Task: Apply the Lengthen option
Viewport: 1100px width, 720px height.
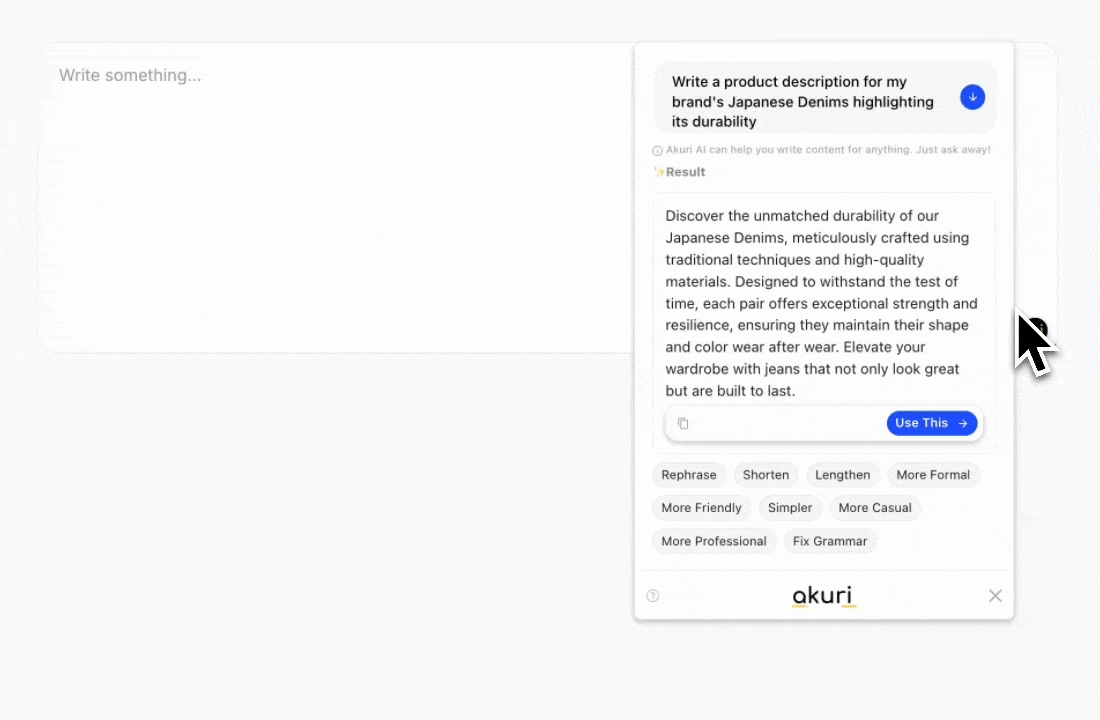Action: 842,475
